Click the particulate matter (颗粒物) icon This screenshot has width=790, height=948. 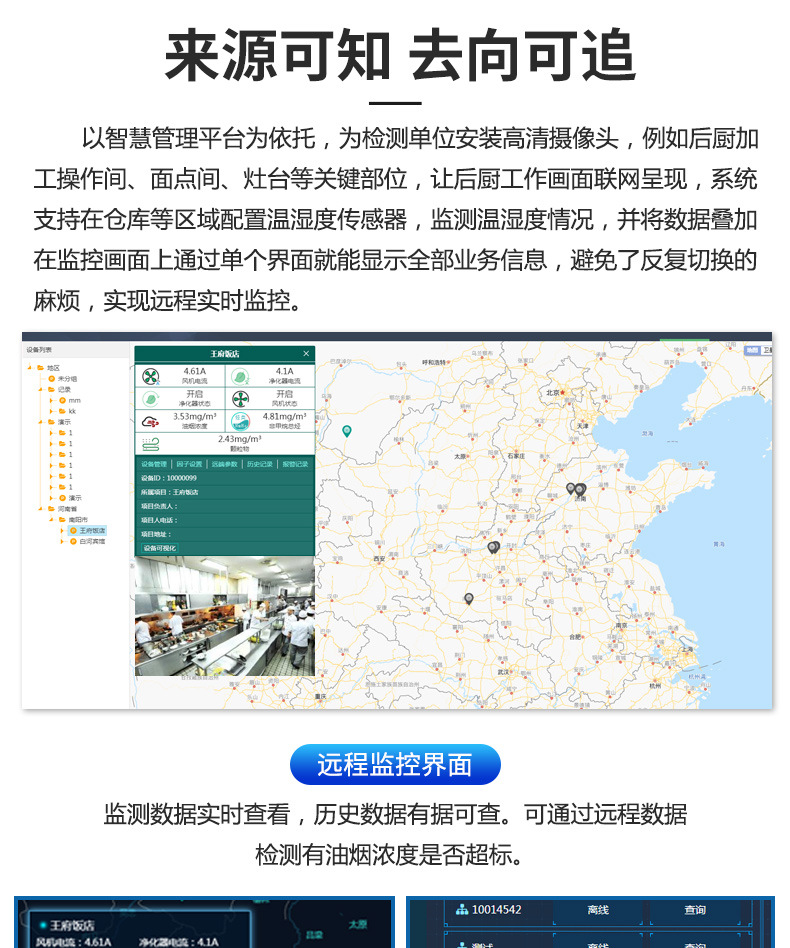tap(151, 444)
